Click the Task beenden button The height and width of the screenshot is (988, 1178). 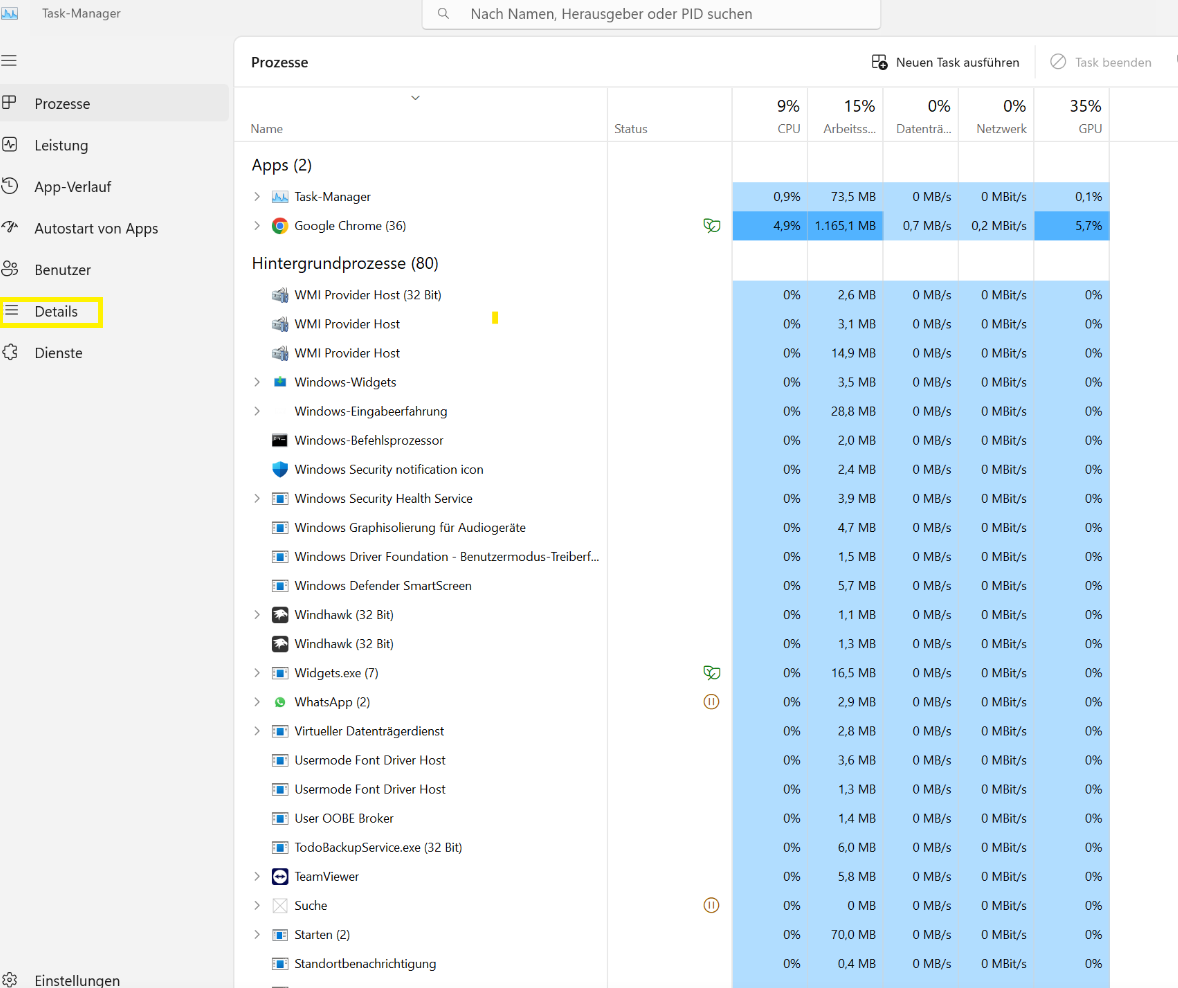pos(1101,62)
